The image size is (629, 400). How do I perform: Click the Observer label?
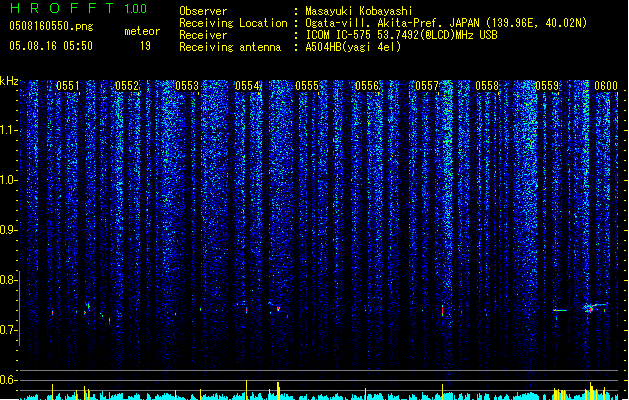pos(203,11)
